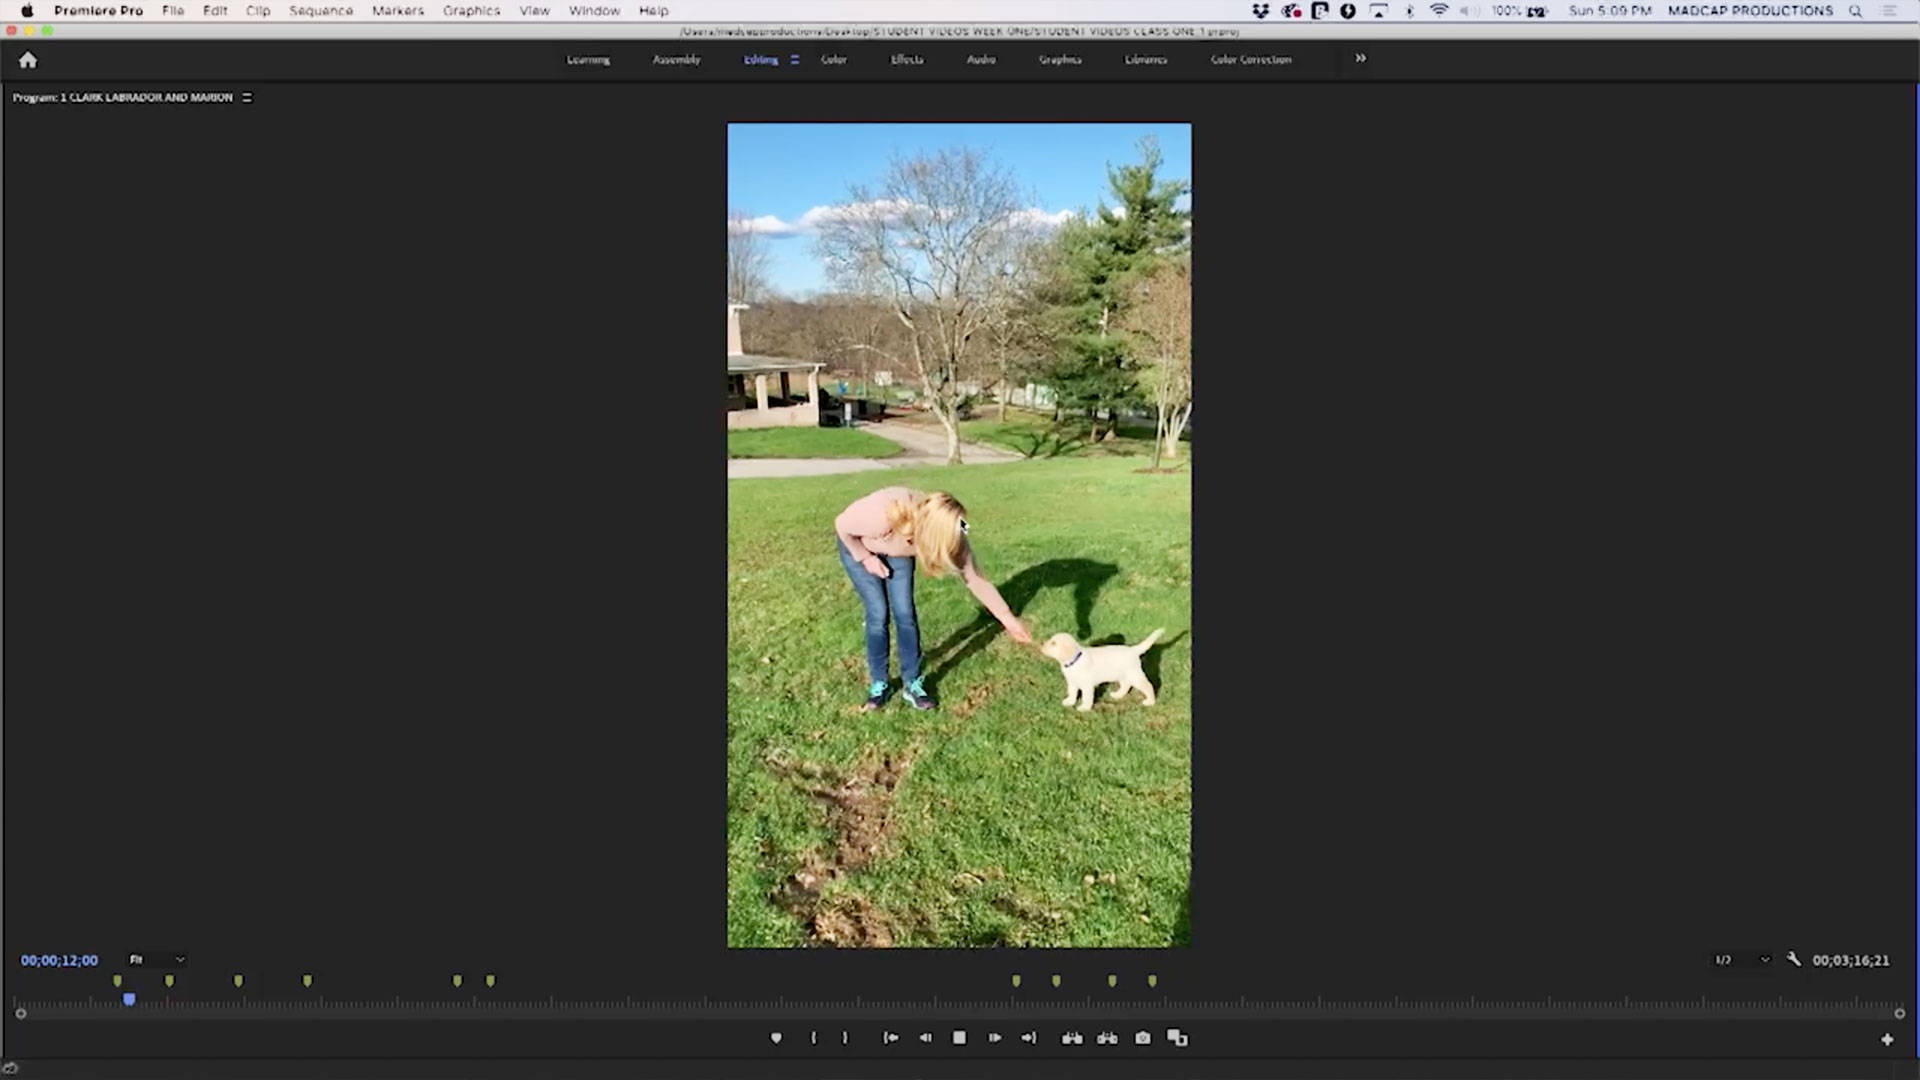Image resolution: width=1920 pixels, height=1080 pixels.
Task: Click the Go to Out point button
Action: pyautogui.click(x=1029, y=1038)
